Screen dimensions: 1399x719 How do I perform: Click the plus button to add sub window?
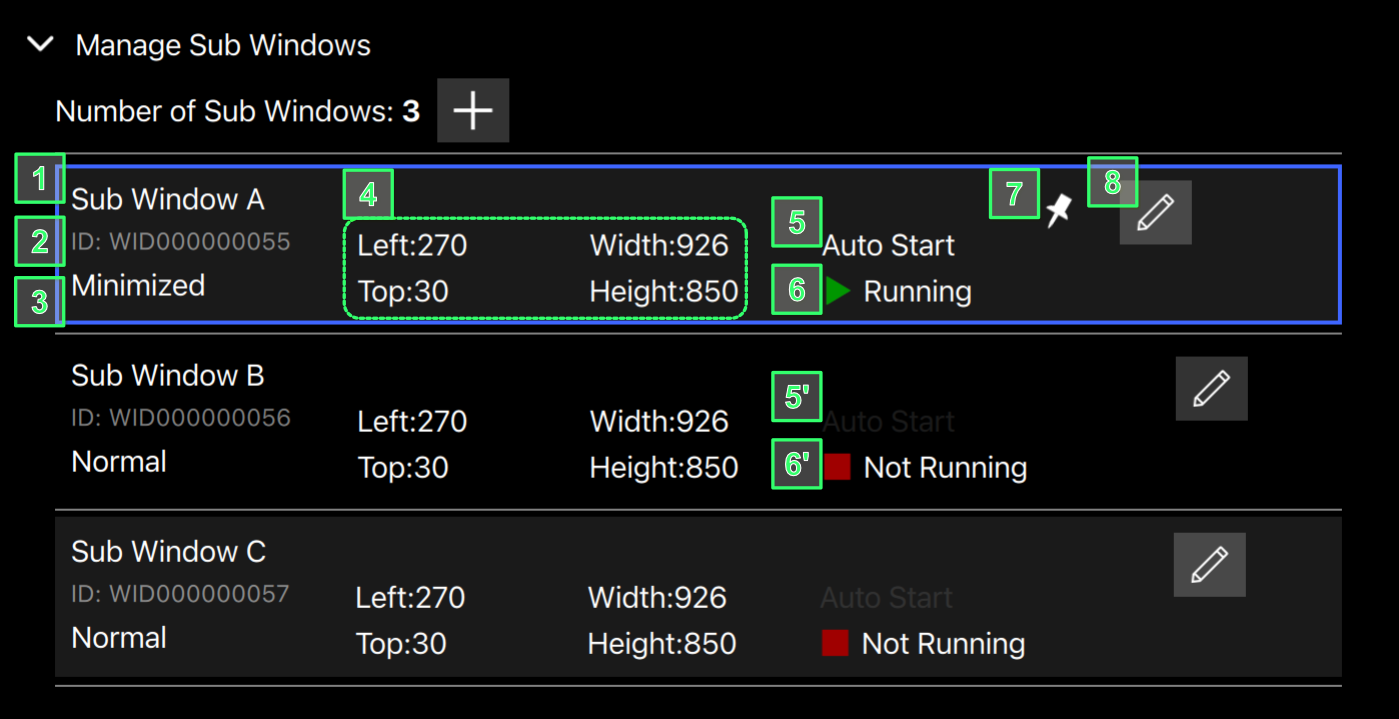tap(473, 111)
